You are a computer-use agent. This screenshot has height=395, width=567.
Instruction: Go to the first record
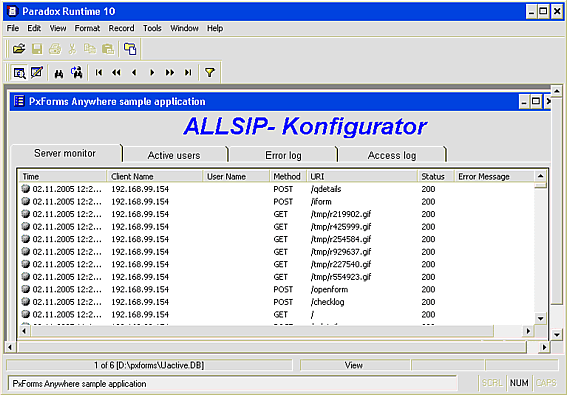click(98, 73)
